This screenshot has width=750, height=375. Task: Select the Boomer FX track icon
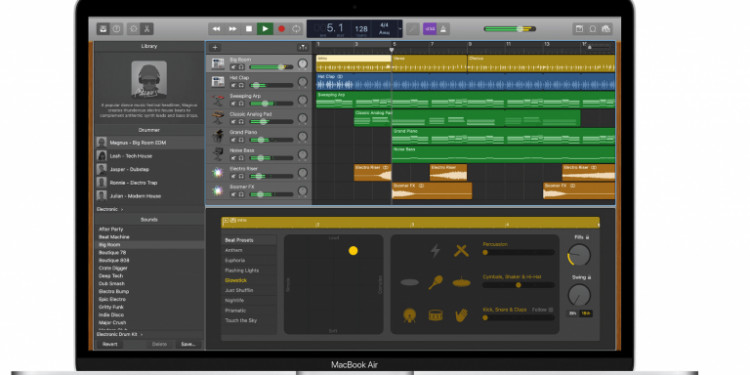pyautogui.click(x=218, y=191)
